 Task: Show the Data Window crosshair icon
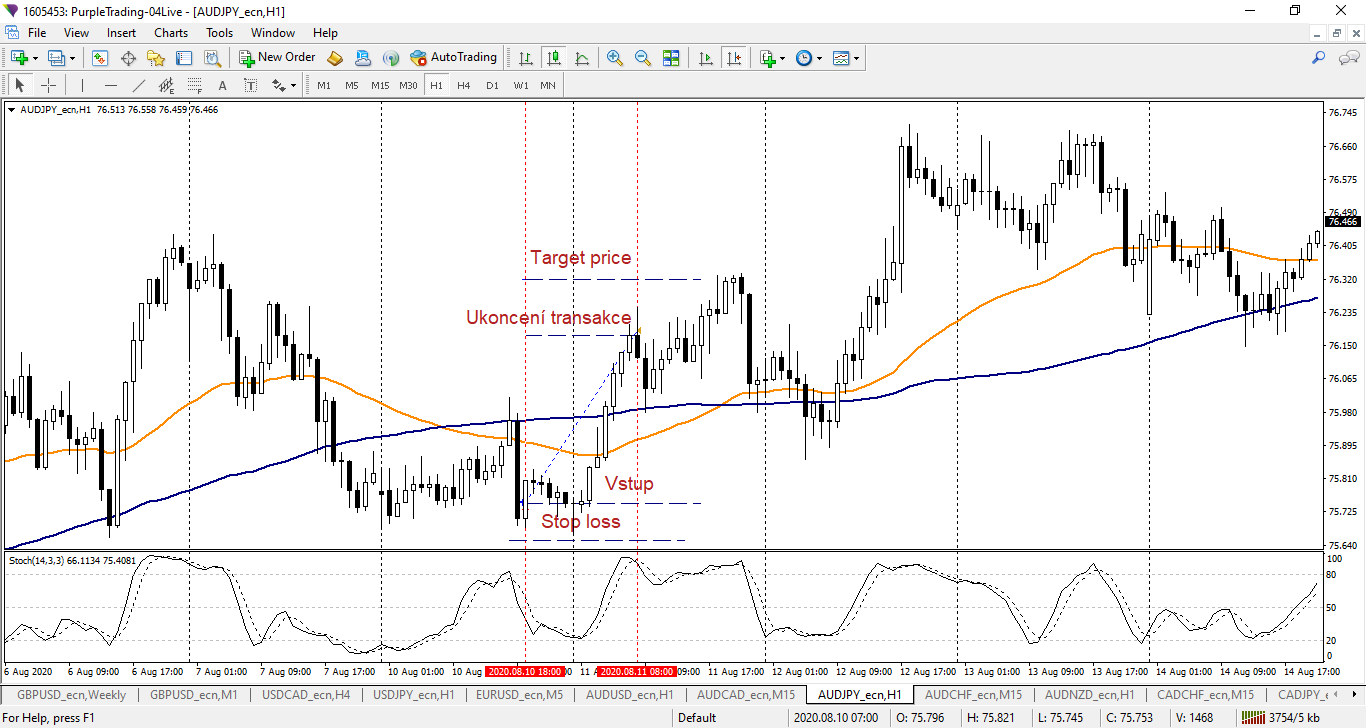click(128, 58)
